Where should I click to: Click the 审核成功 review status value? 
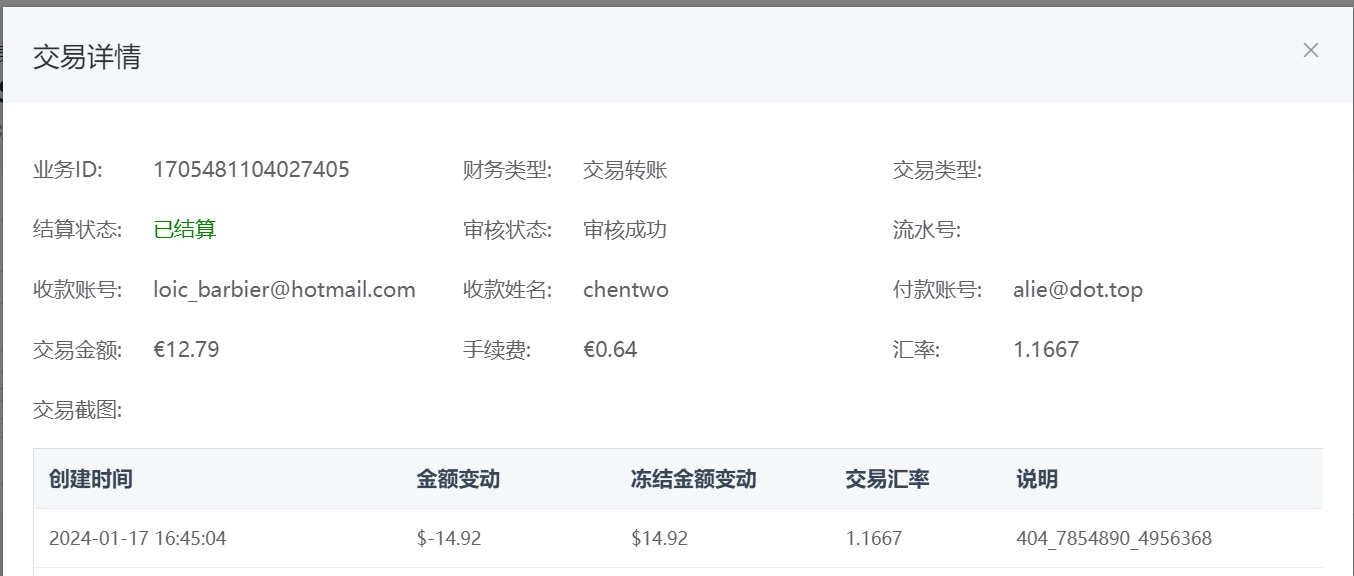click(x=625, y=230)
